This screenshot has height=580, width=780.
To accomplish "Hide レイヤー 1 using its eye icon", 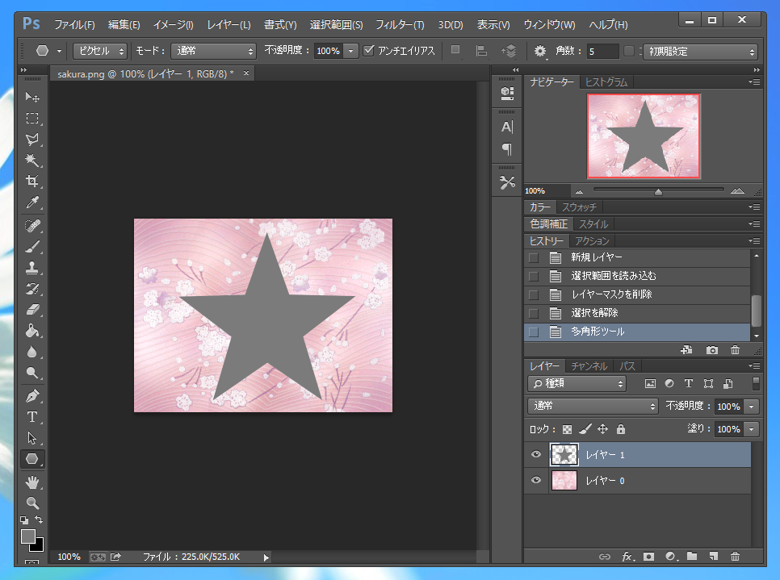I will point(536,455).
